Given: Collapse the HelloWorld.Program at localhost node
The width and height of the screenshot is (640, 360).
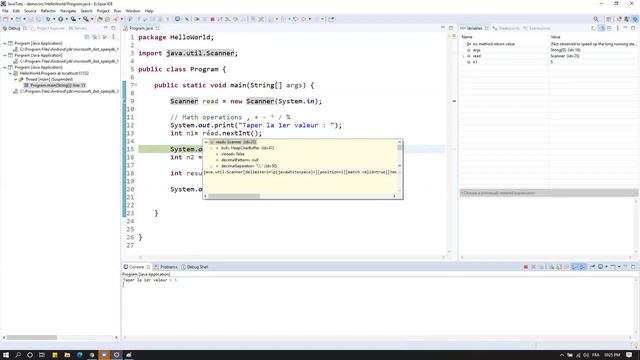Looking at the screenshot, I should 11,73.
